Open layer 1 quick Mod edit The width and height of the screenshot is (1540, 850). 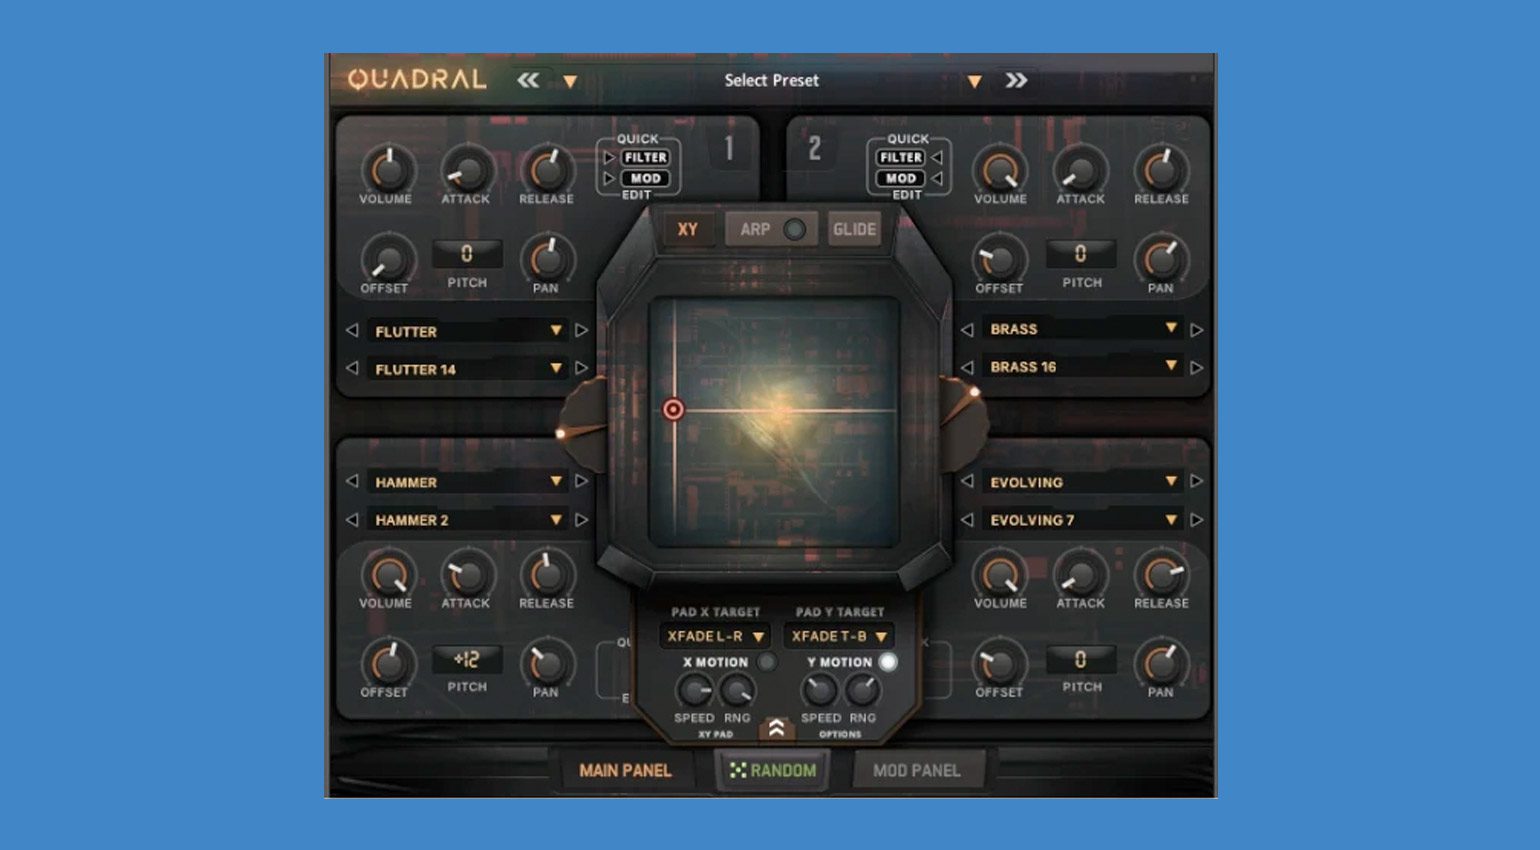(645, 178)
